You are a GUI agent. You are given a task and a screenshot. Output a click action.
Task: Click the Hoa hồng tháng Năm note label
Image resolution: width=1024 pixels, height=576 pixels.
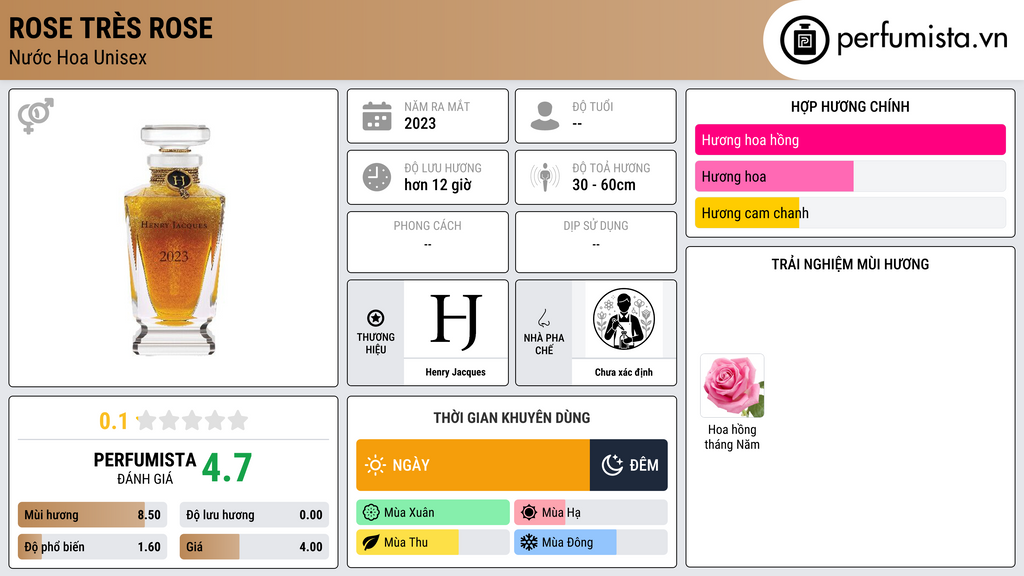tap(732, 437)
